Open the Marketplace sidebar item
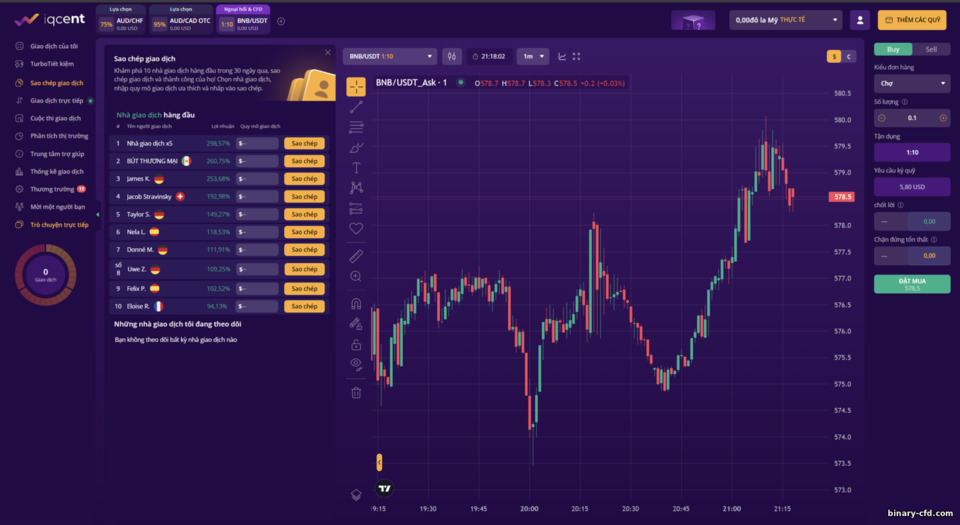 [x=50, y=189]
